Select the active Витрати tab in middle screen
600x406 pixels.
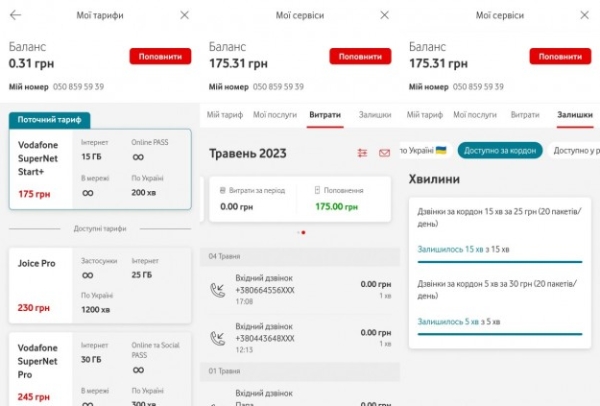tap(325, 115)
